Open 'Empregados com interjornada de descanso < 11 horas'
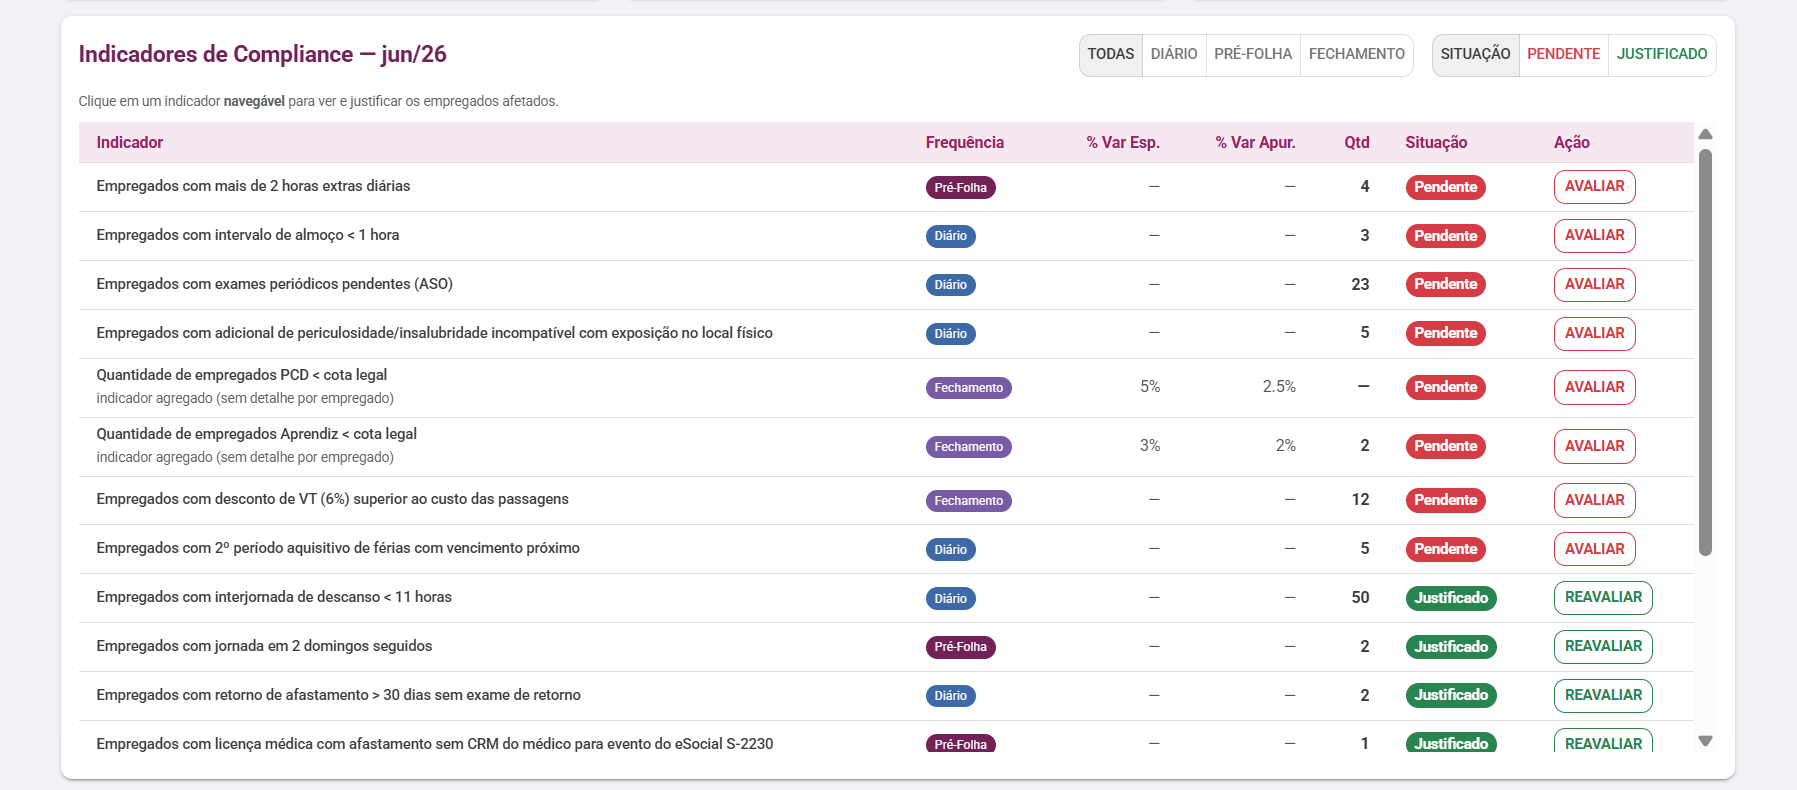Viewport: 1797px width, 790px height. click(274, 597)
